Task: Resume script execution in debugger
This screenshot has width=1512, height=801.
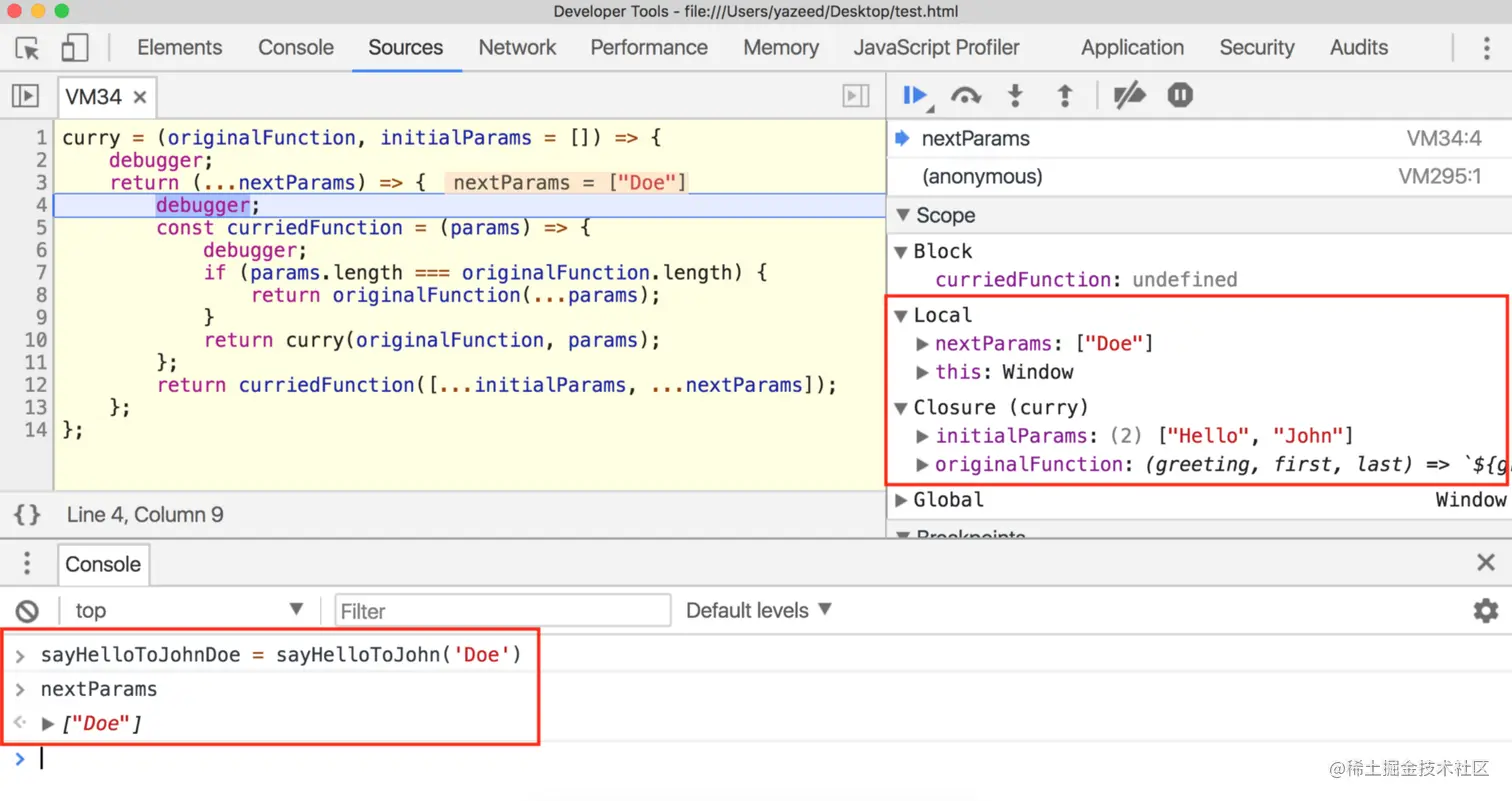Action: click(916, 96)
